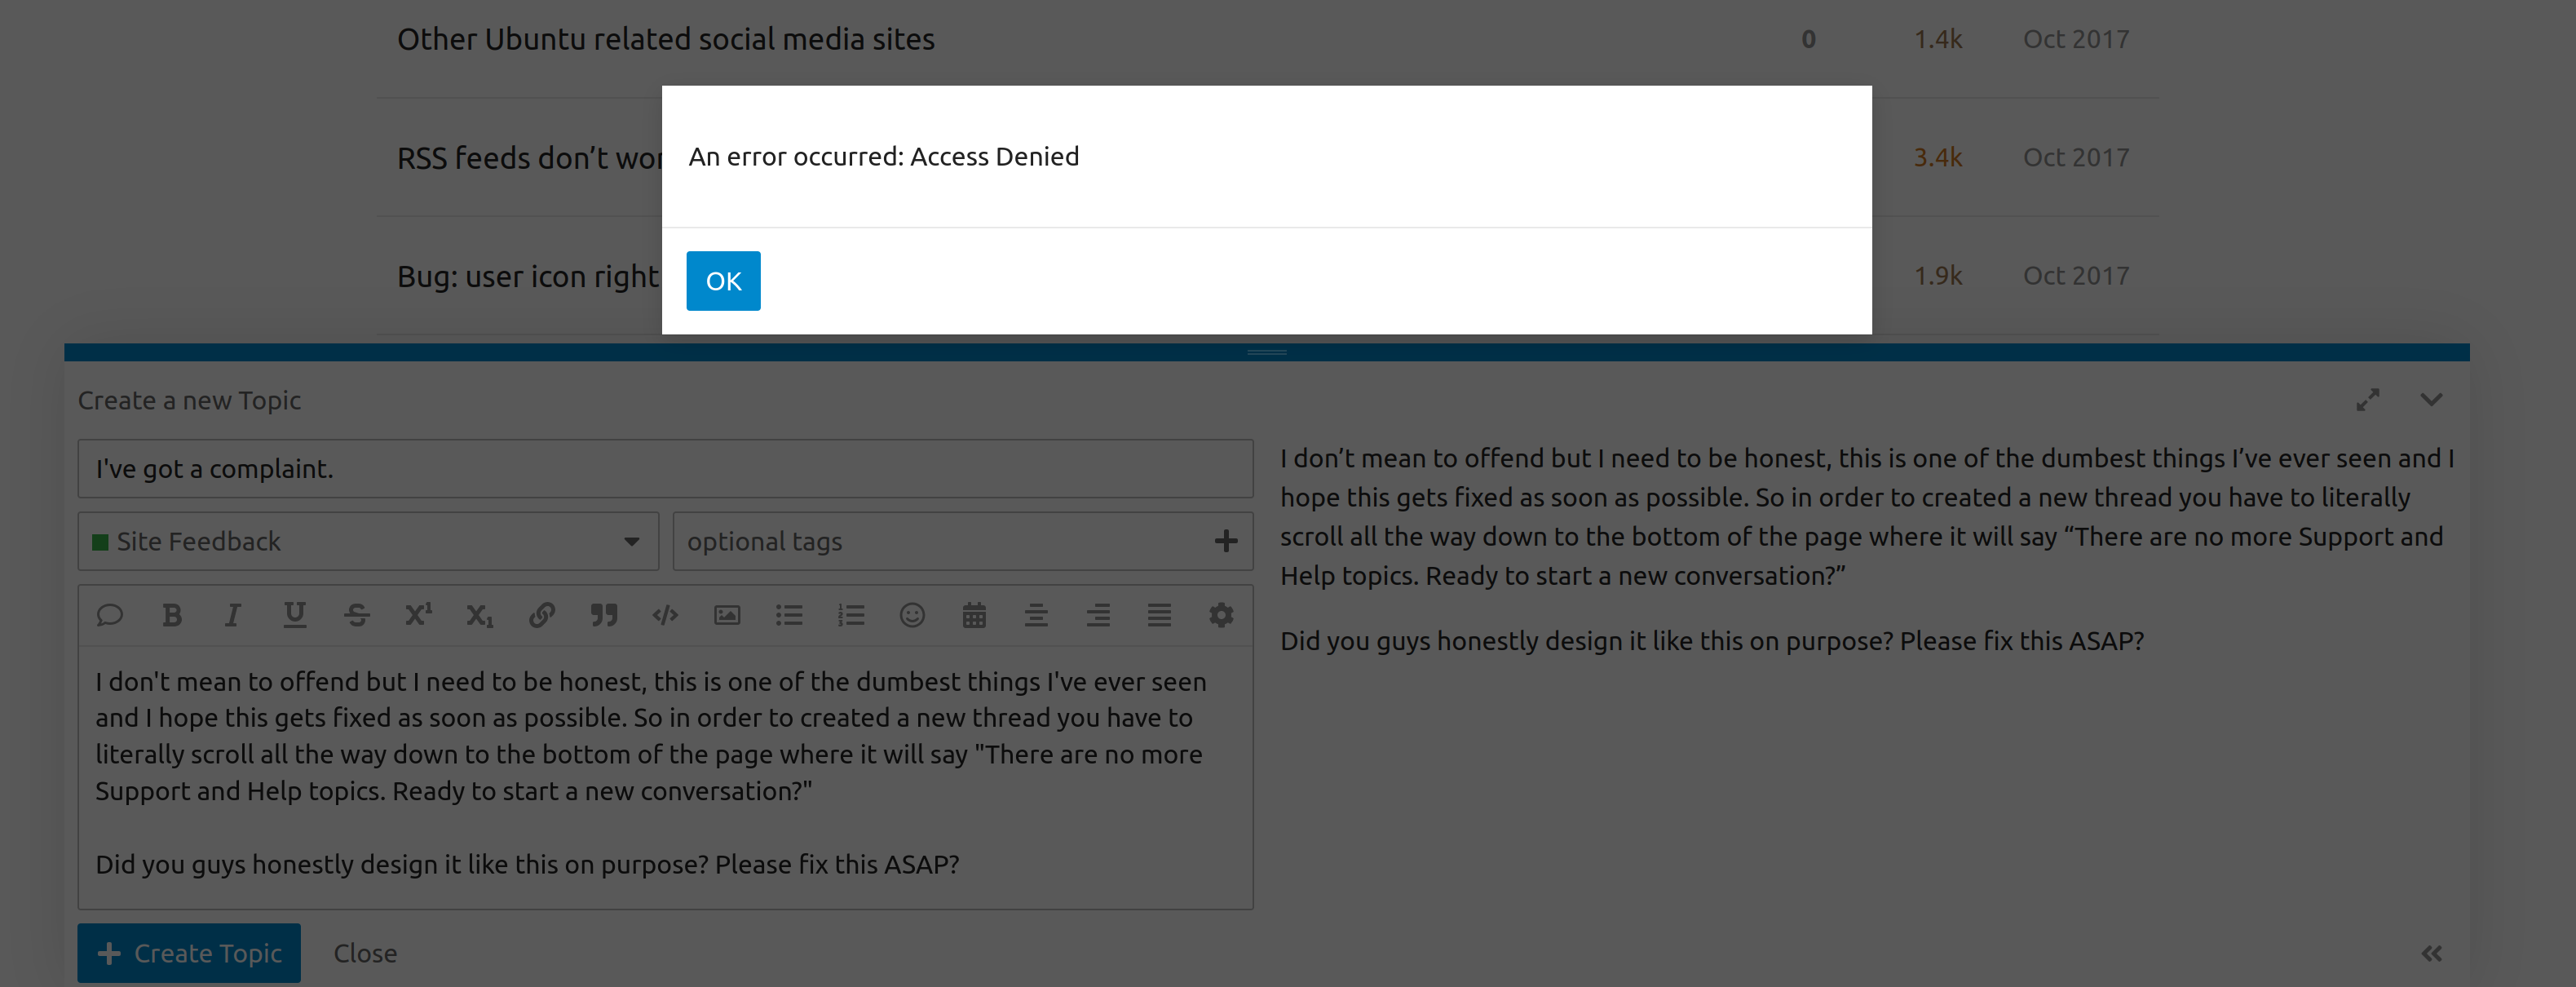Image resolution: width=2576 pixels, height=987 pixels.
Task: Click OK on the Access Denied dialog
Action: pyautogui.click(x=723, y=281)
